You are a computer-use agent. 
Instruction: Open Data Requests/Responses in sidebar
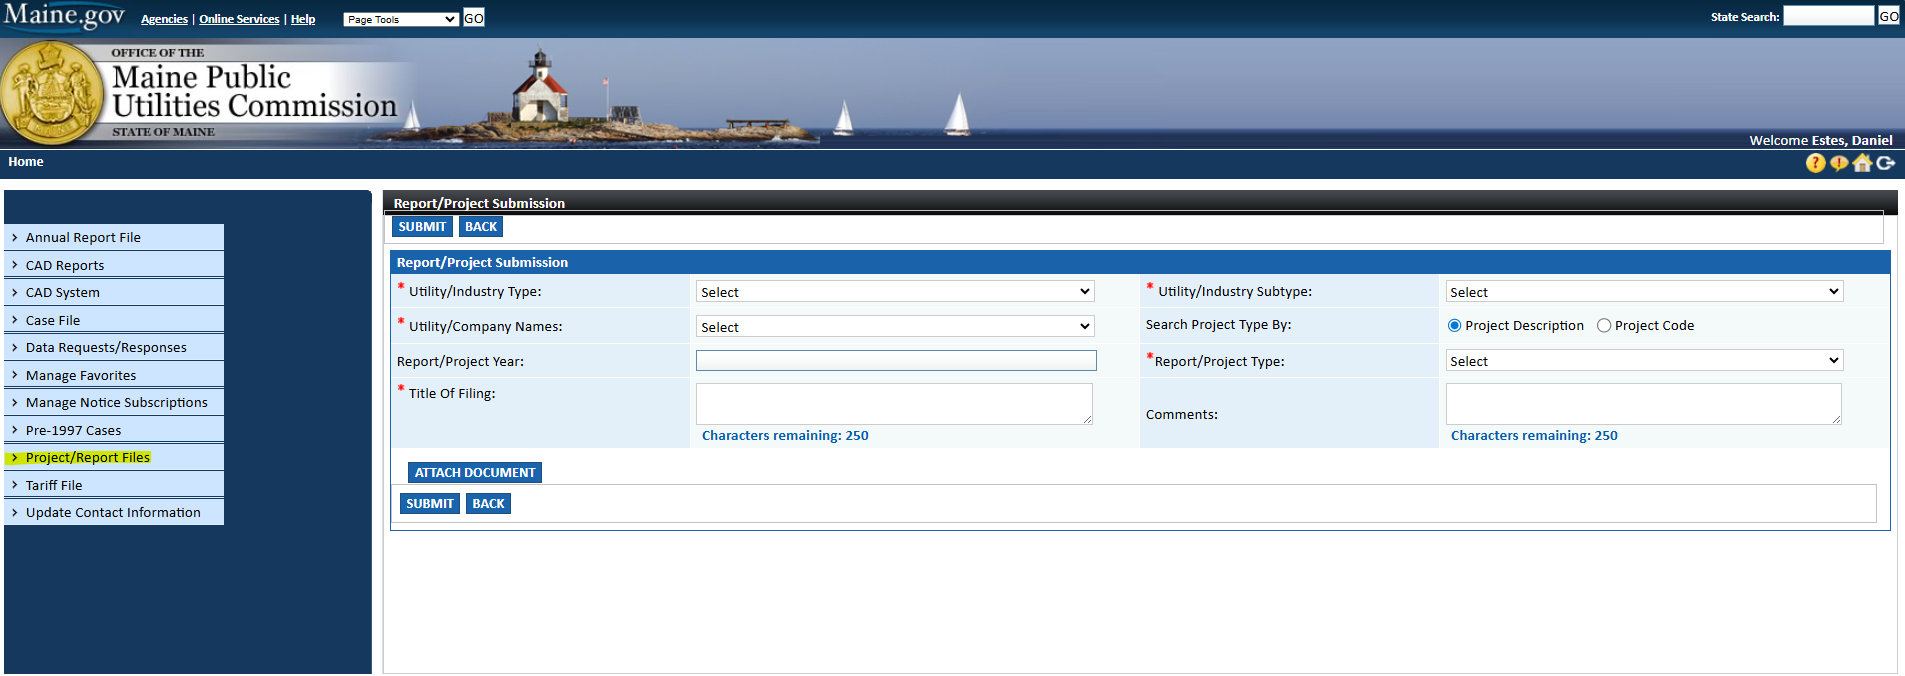click(114, 348)
